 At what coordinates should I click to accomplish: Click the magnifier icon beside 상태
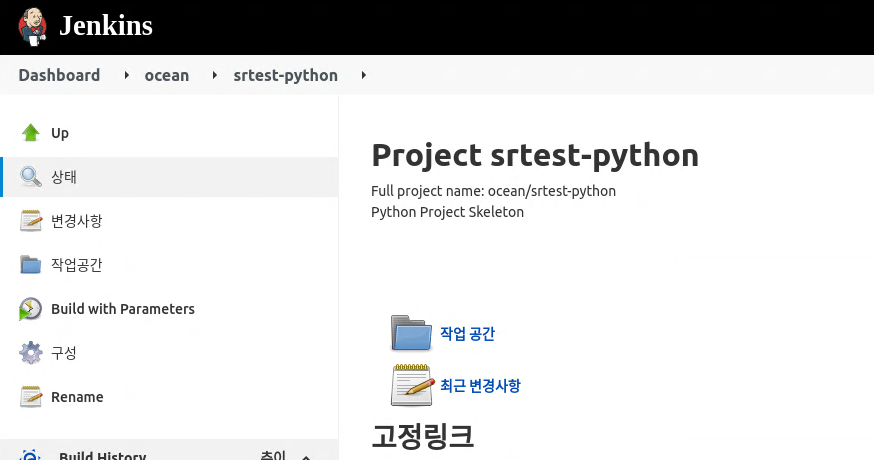31,177
